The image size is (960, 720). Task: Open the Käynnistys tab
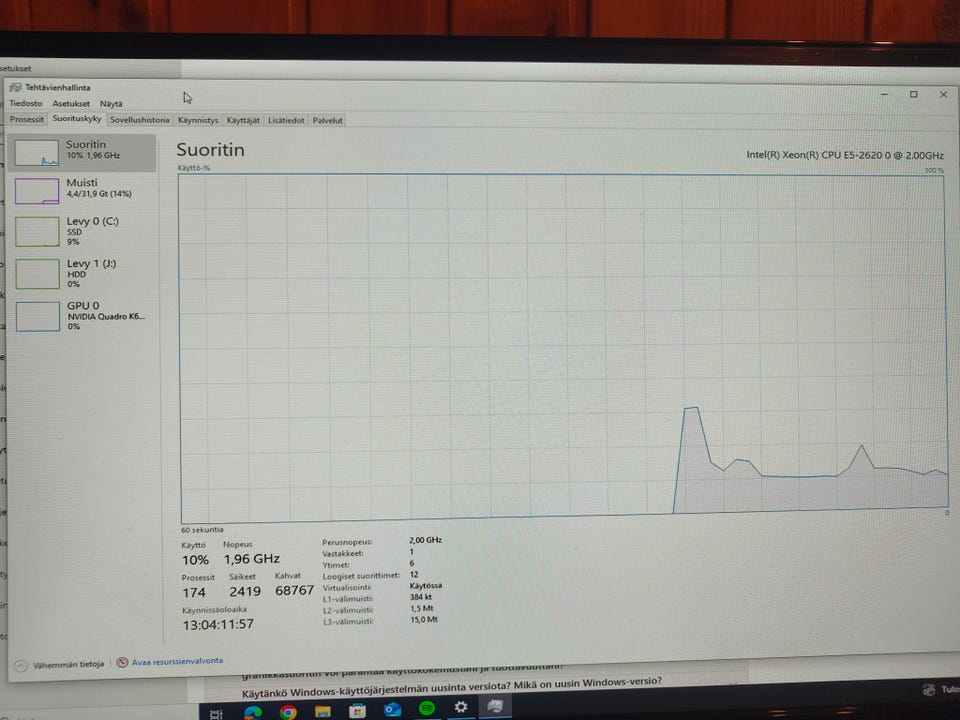(x=198, y=120)
